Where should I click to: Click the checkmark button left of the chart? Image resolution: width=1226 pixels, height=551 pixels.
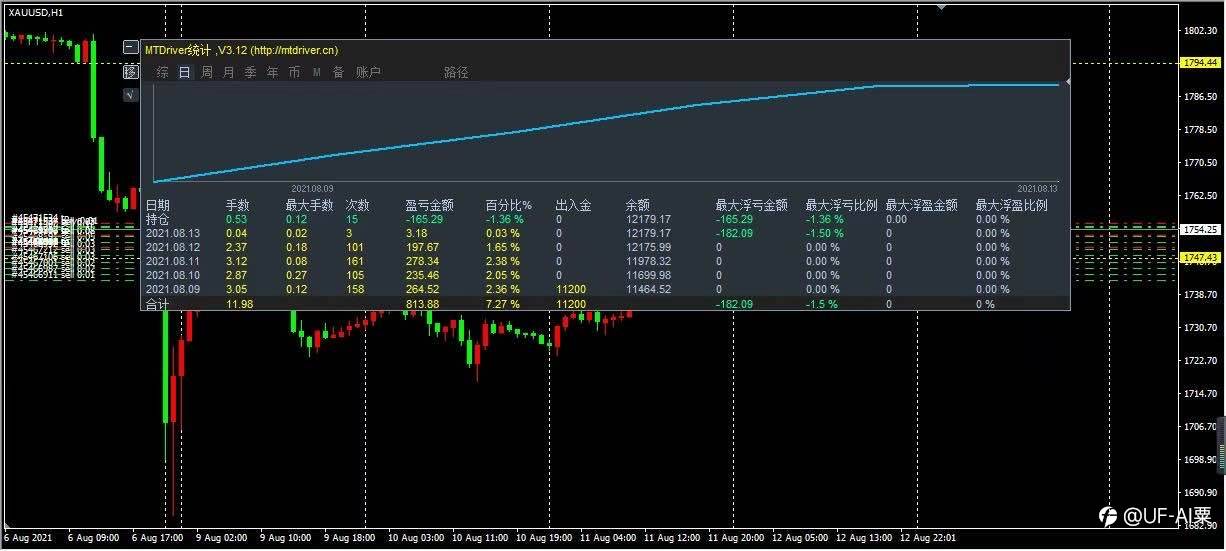tap(130, 95)
